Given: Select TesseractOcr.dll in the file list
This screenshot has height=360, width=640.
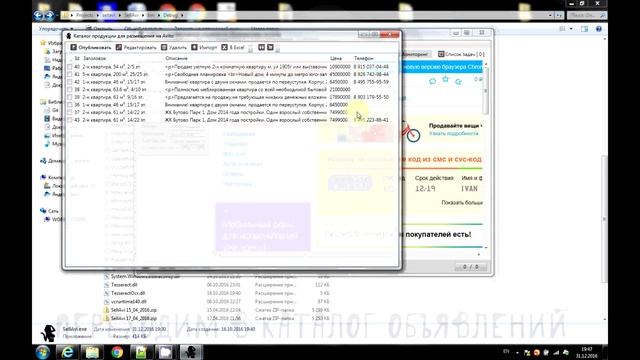Looking at the screenshot, I should point(128,293).
